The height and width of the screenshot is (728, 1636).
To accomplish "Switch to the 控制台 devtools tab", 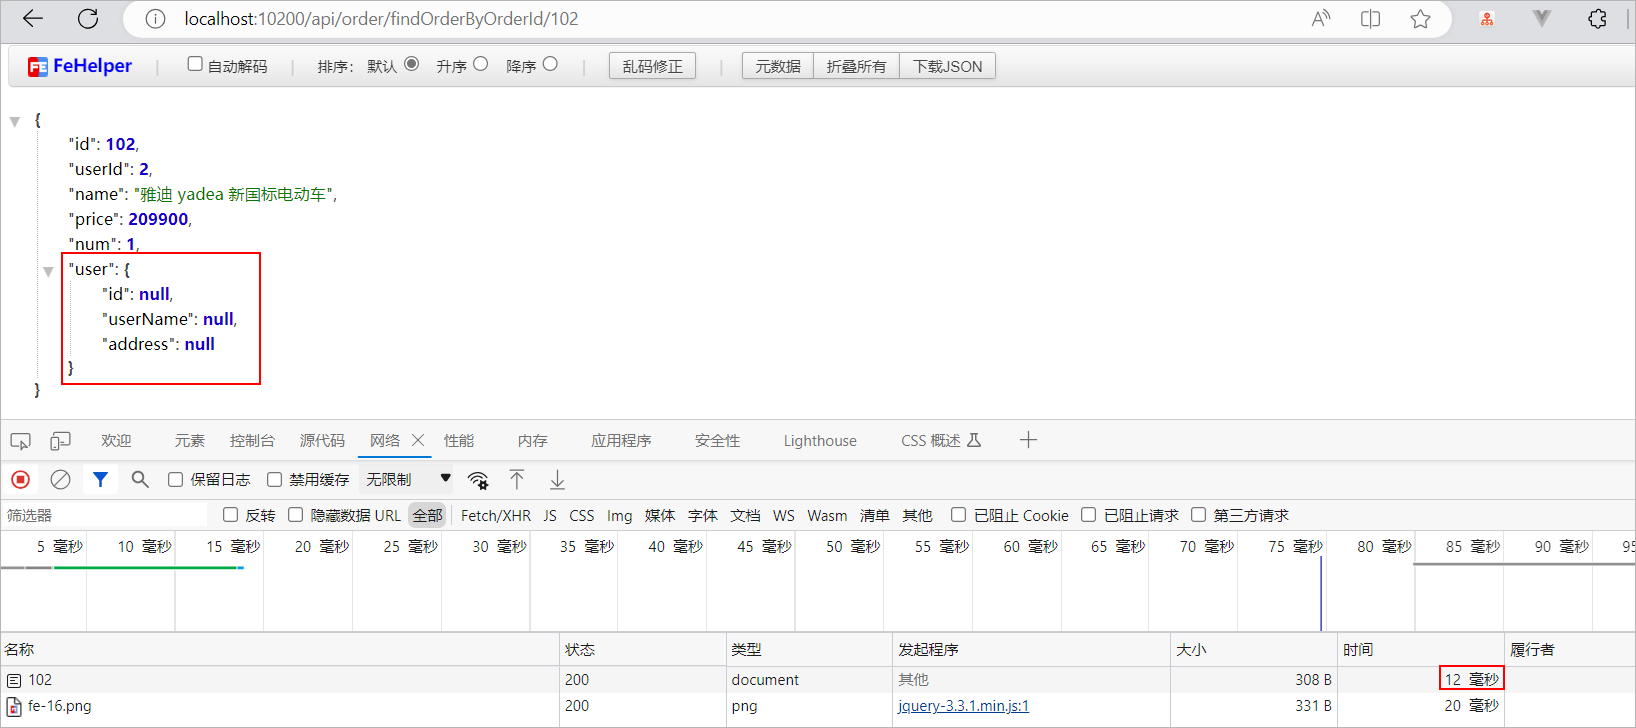I will point(252,441).
